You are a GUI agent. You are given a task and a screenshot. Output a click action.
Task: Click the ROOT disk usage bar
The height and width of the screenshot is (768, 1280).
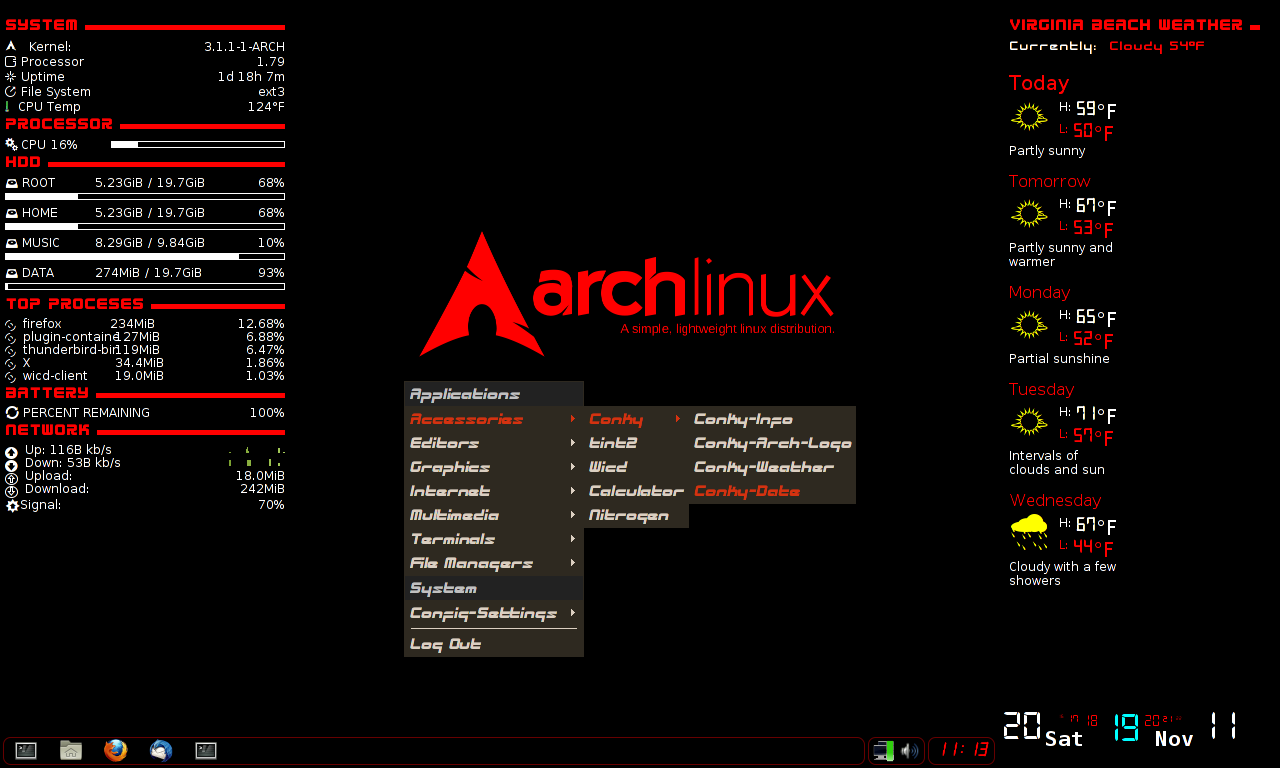(145, 197)
